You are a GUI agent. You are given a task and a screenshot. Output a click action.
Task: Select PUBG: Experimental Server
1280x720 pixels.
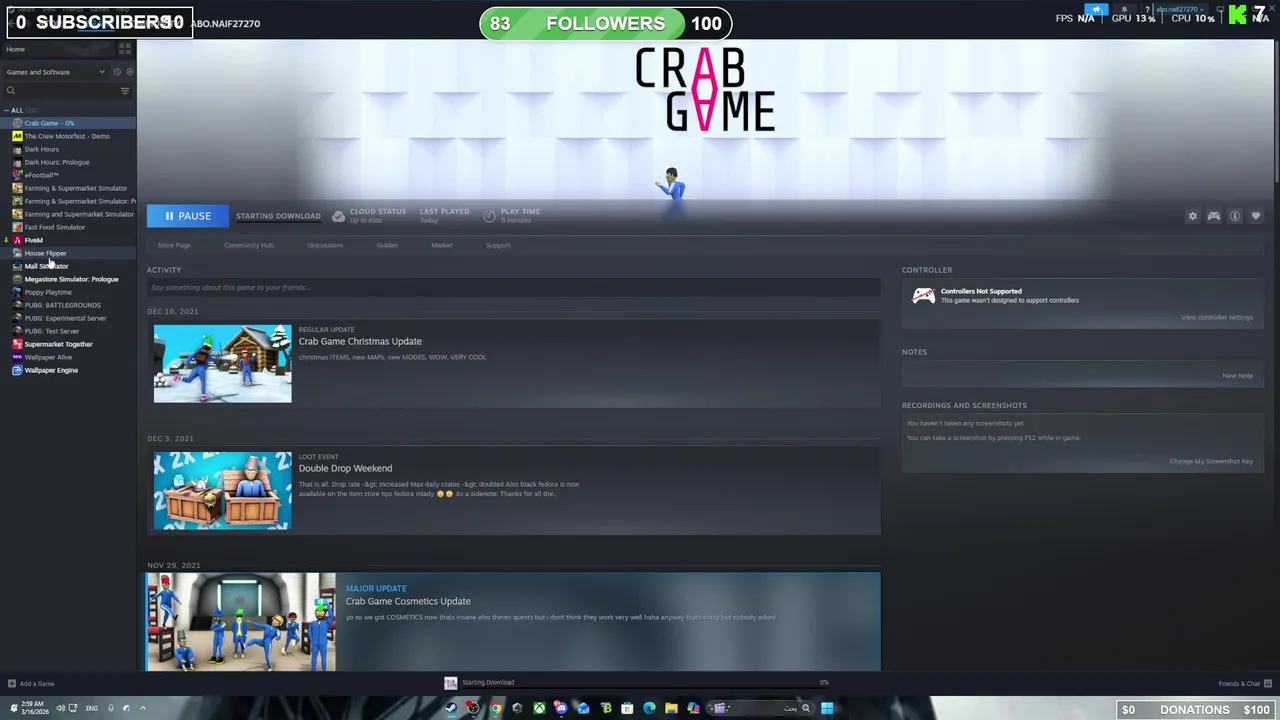[68, 318]
